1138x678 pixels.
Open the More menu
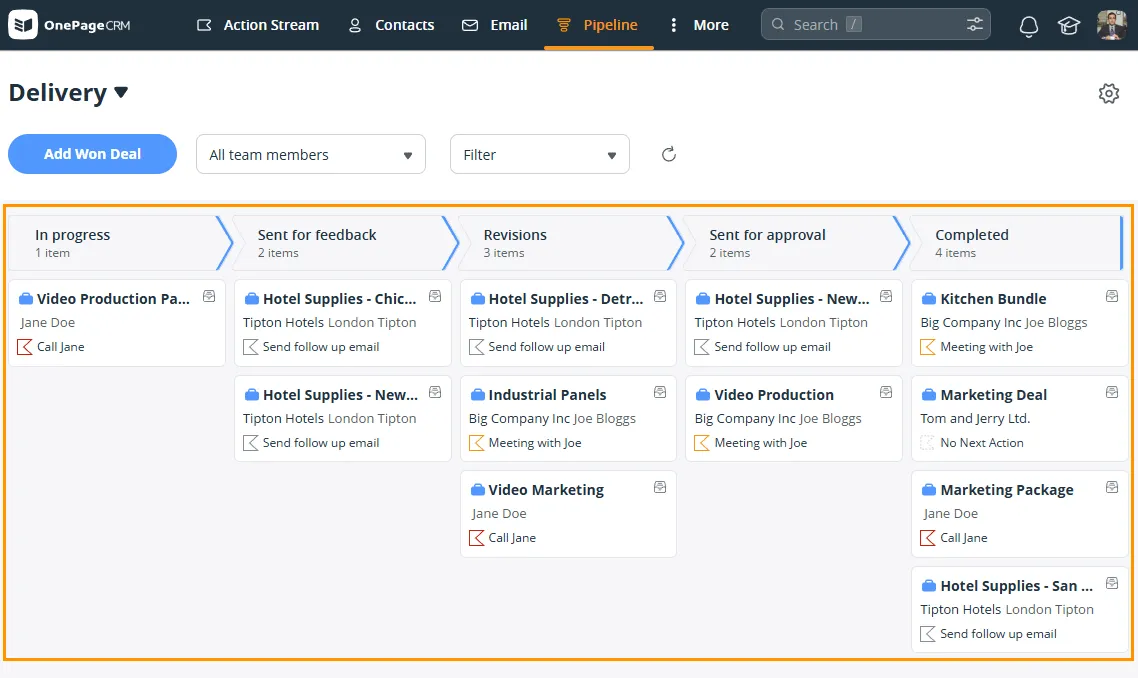coord(697,25)
